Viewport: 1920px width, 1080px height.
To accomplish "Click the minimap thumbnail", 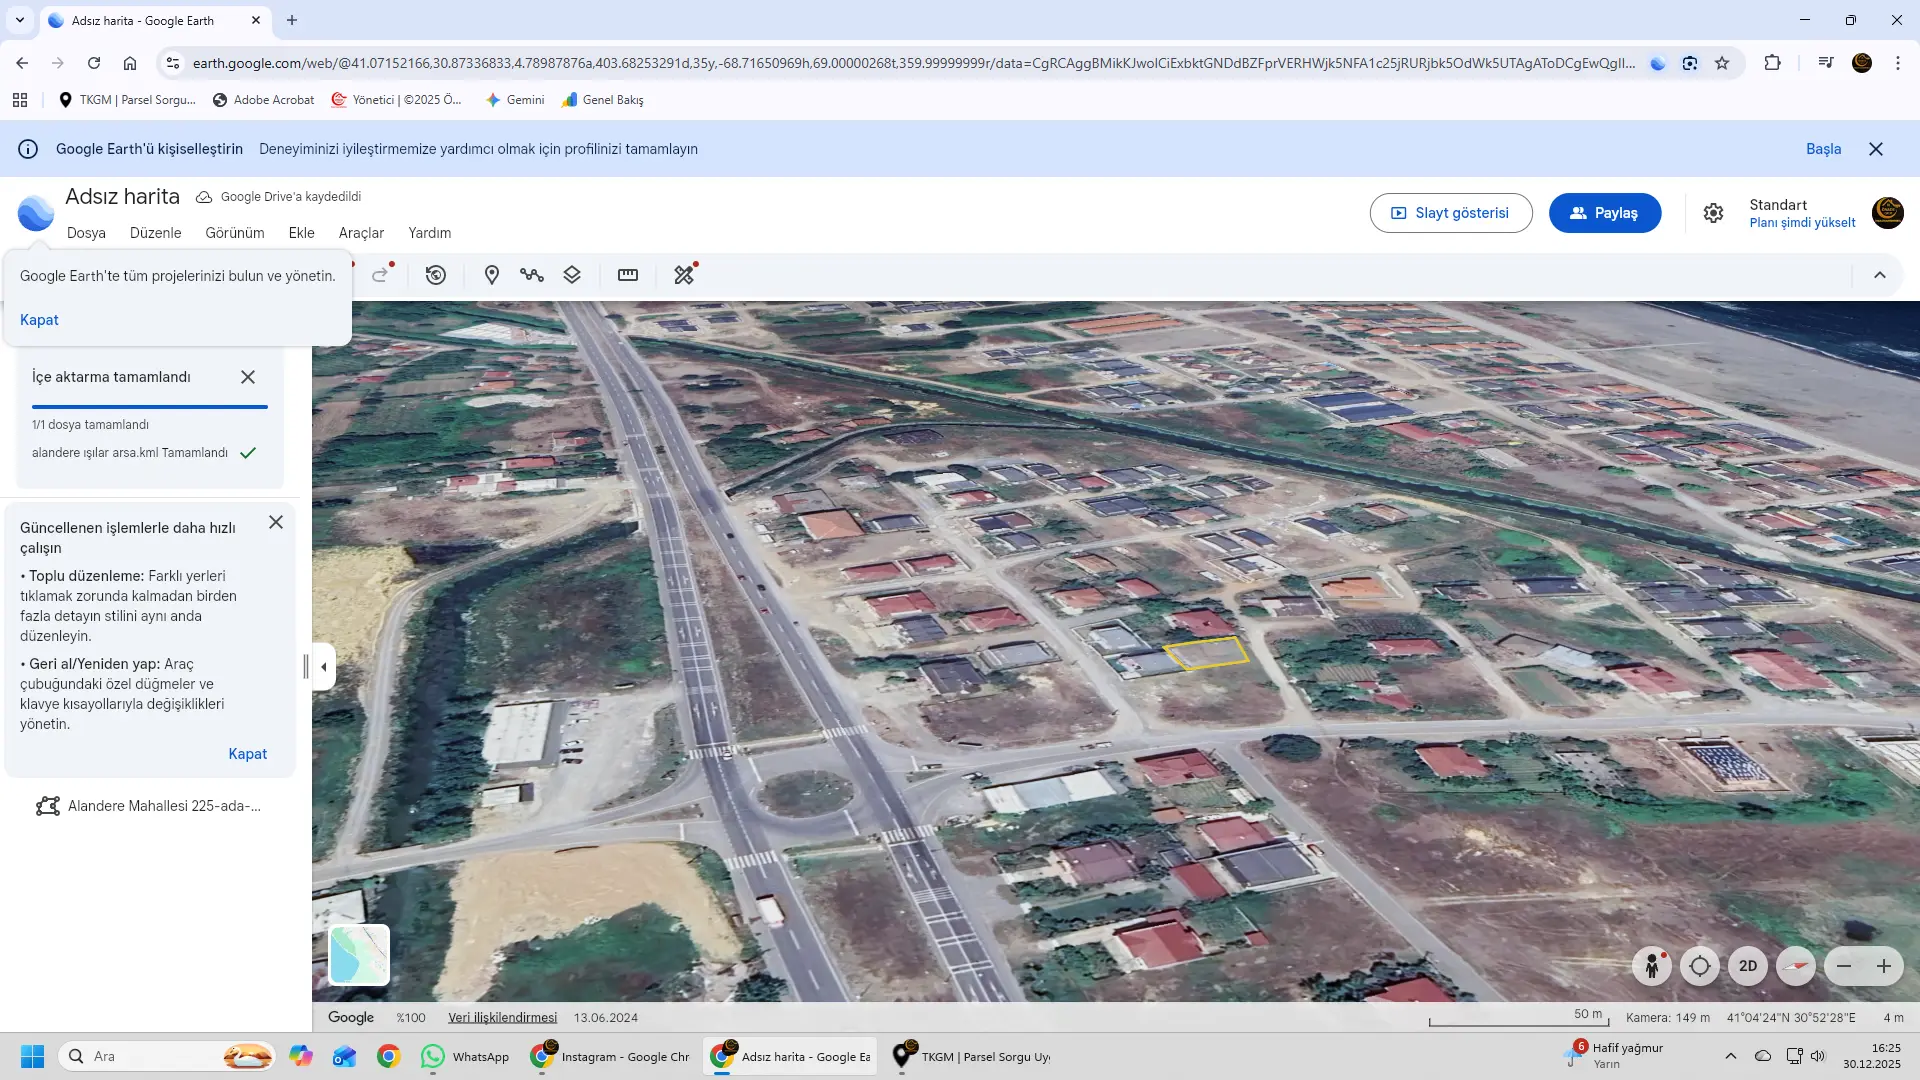I will (x=359, y=955).
